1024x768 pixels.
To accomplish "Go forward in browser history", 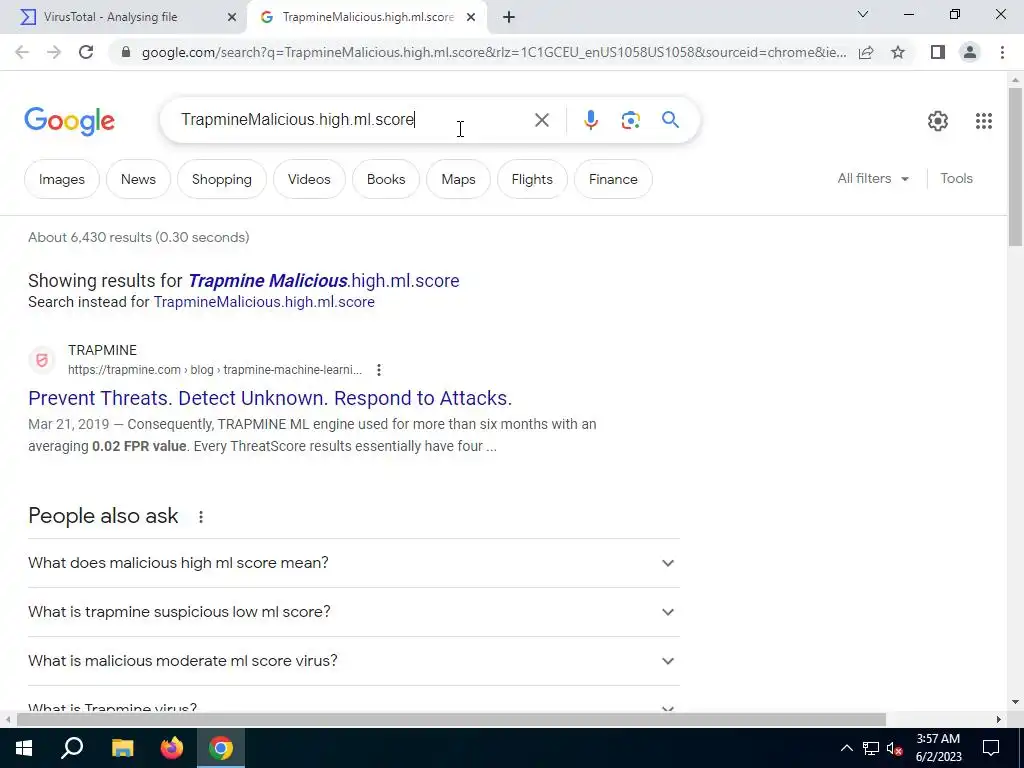I will [54, 52].
